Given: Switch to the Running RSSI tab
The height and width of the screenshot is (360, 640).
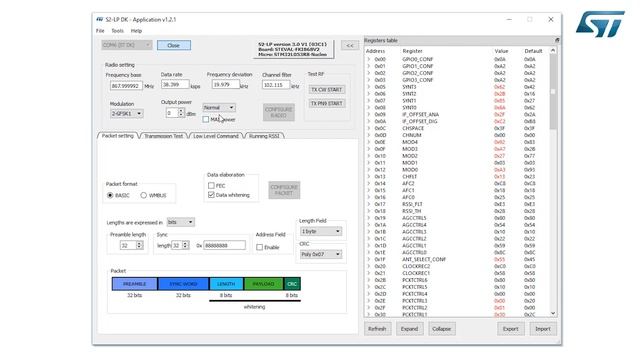Looking at the screenshot, I should pyautogui.click(x=264, y=136).
